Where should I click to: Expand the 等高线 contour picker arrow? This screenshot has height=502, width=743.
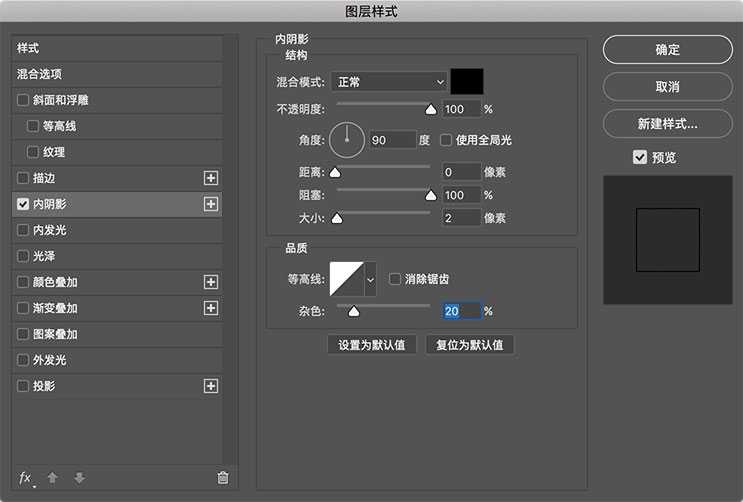370,280
